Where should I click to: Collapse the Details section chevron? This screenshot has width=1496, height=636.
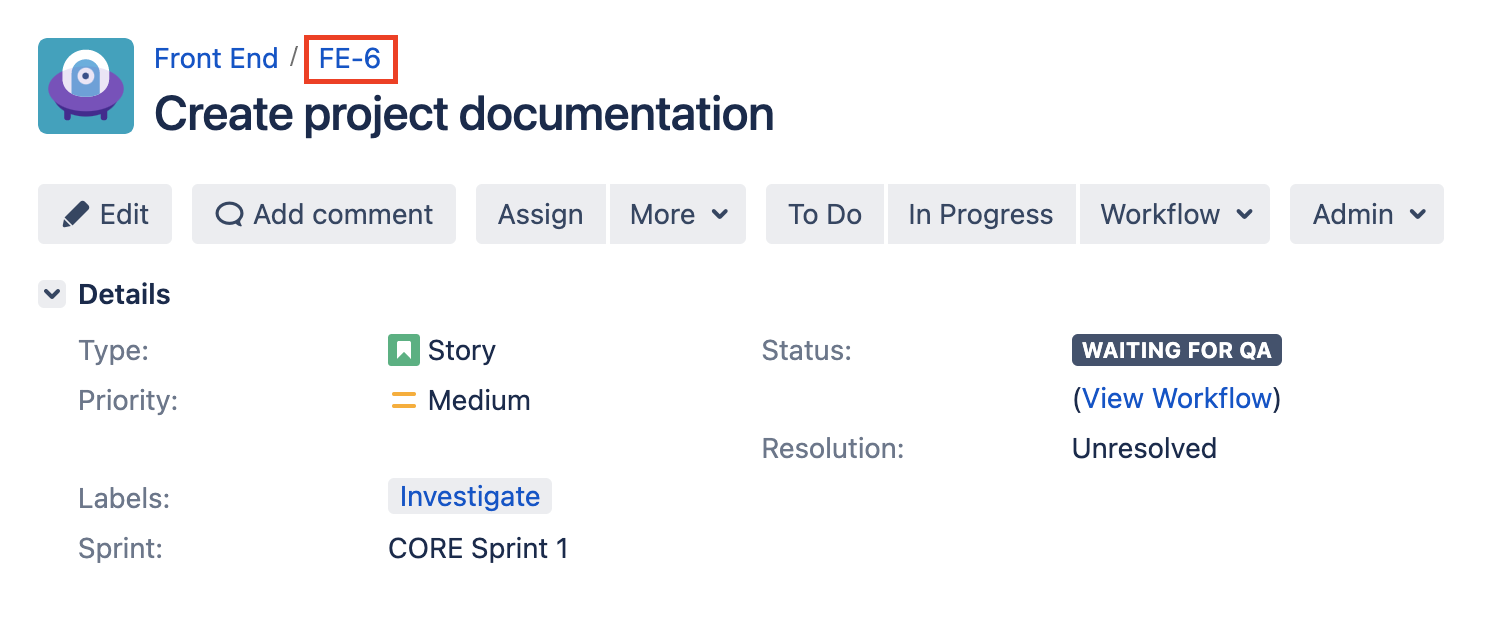[x=52, y=294]
